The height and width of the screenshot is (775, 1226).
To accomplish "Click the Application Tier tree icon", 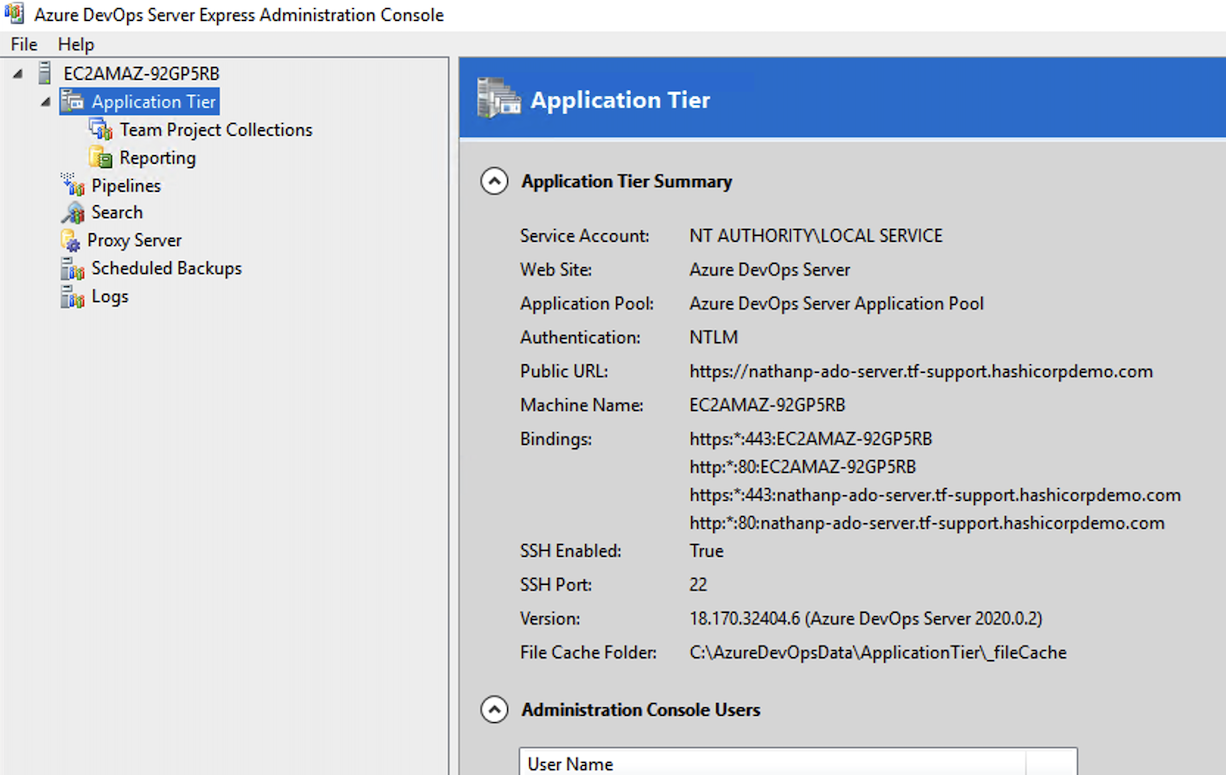I will [x=73, y=102].
